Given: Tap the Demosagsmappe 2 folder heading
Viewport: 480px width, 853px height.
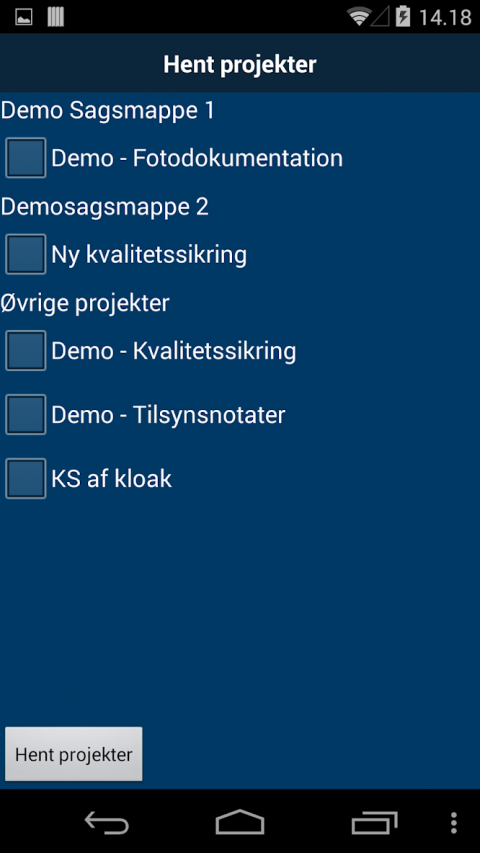Looking at the screenshot, I should [104, 207].
